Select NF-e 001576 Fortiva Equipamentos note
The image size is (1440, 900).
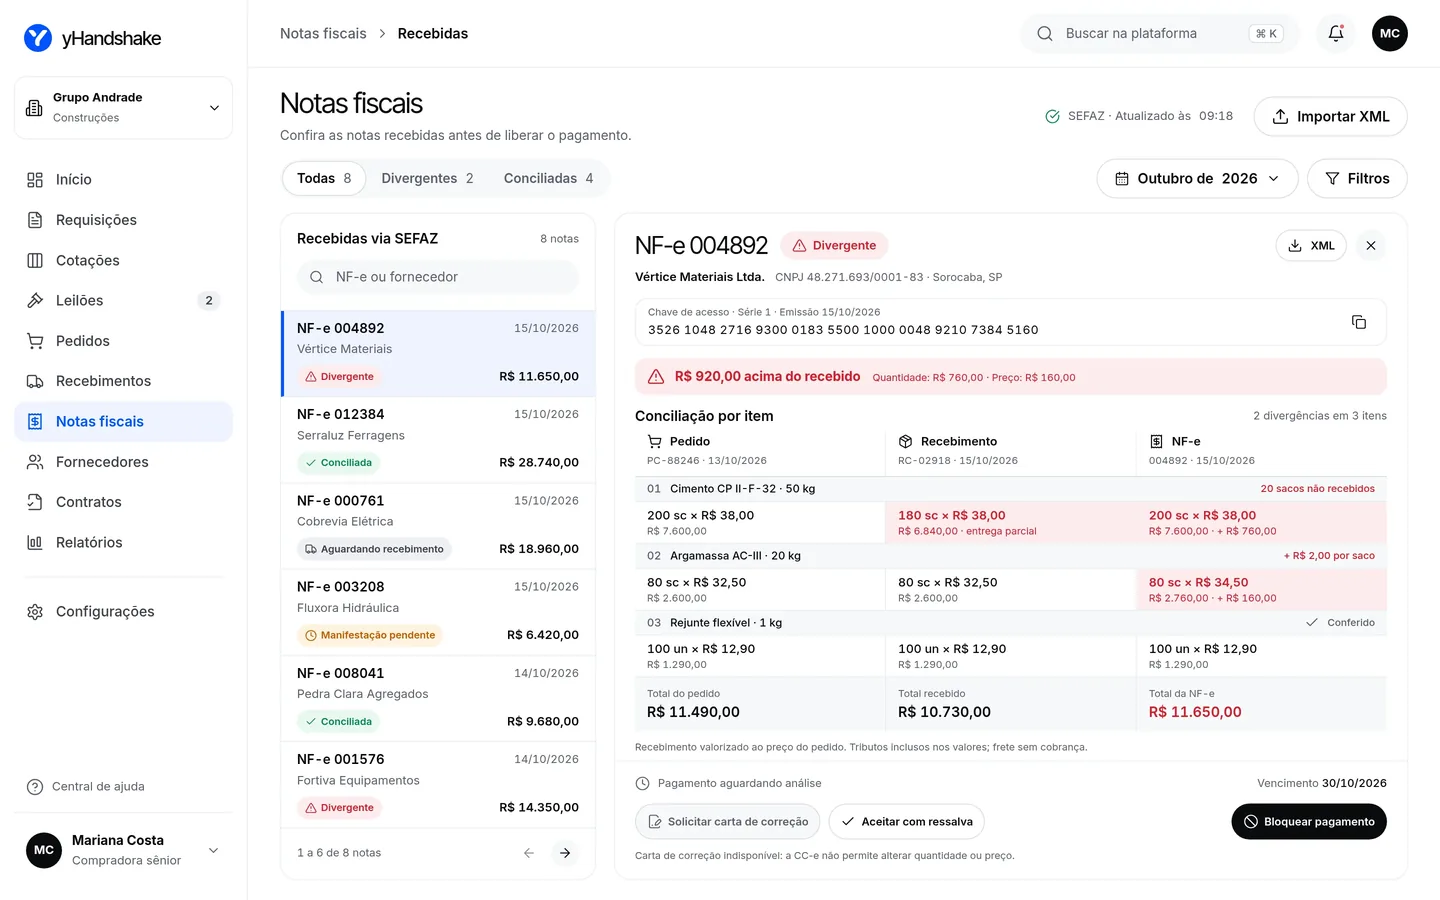tap(438, 785)
